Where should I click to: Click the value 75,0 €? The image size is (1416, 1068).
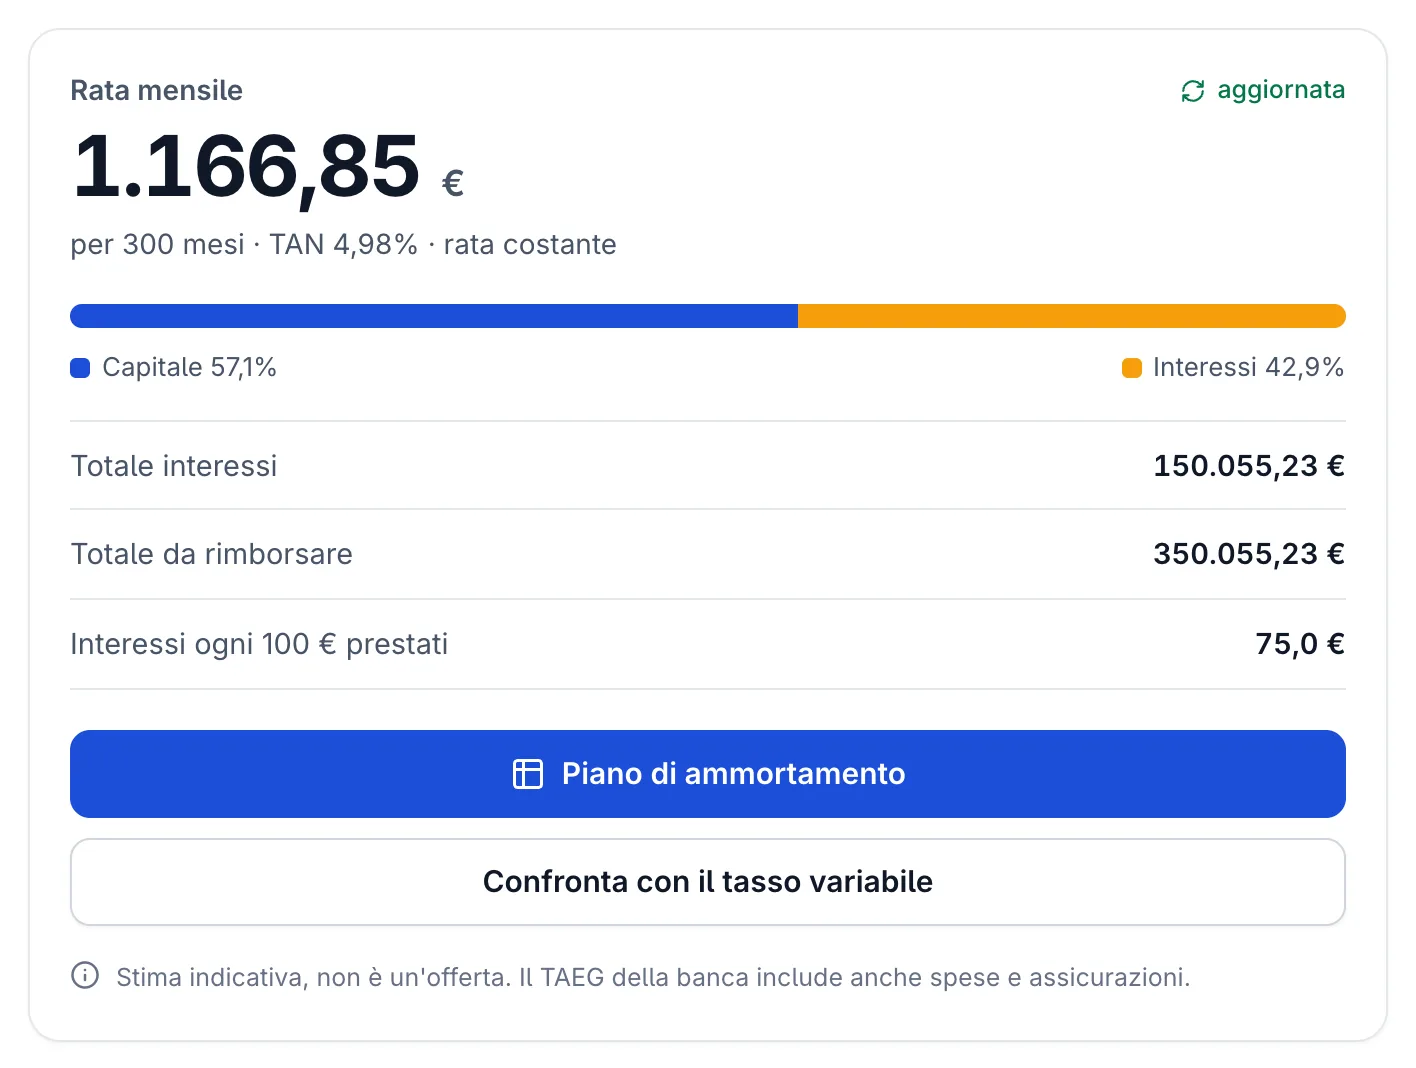pyautogui.click(x=1300, y=644)
